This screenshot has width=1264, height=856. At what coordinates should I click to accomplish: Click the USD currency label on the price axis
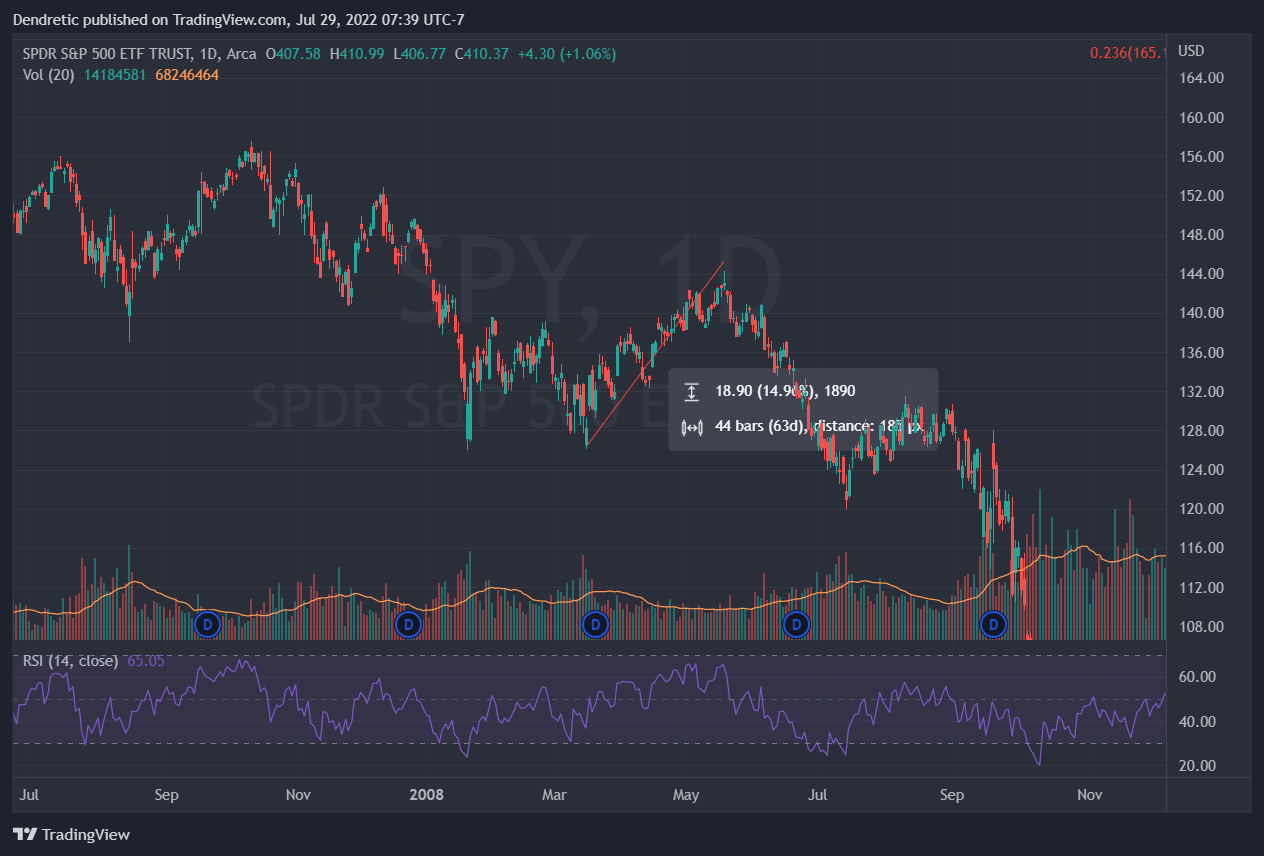coord(1190,51)
